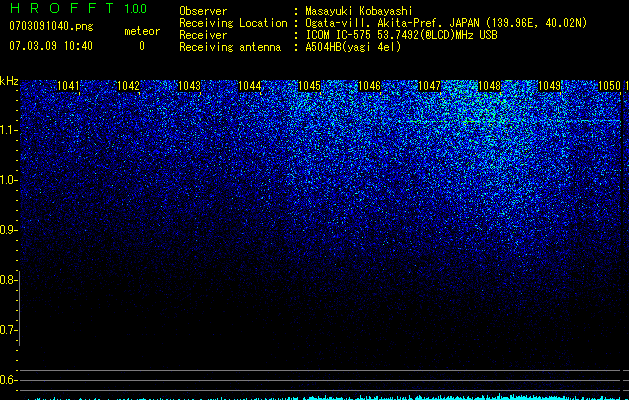Click the Observer field label
This screenshot has height=400, width=629.
203,12
